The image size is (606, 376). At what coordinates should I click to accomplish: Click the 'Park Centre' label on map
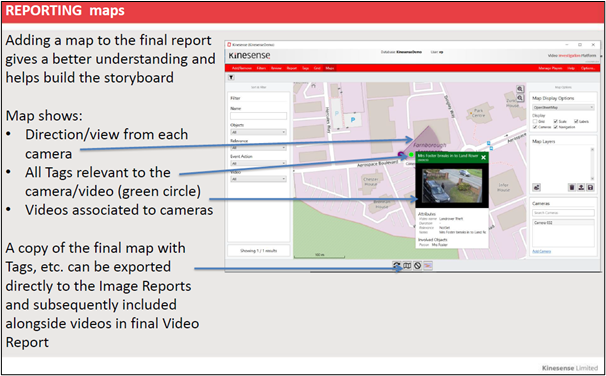tap(478, 113)
